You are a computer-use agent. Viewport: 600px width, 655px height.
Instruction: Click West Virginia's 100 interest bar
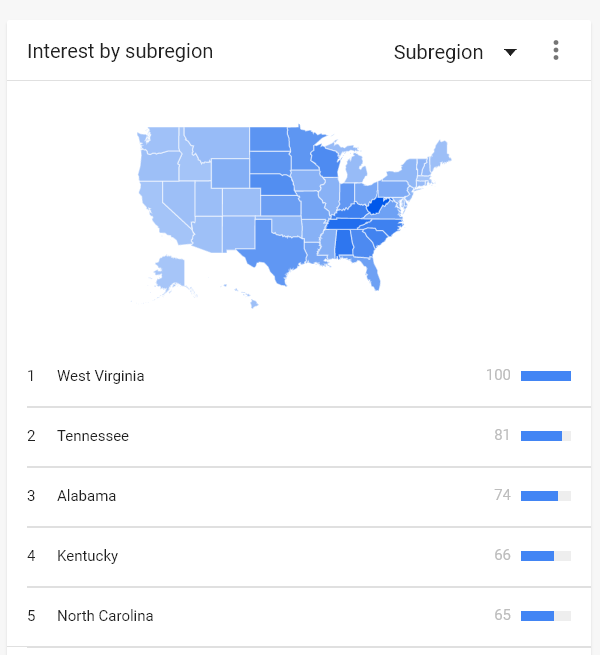click(x=546, y=376)
